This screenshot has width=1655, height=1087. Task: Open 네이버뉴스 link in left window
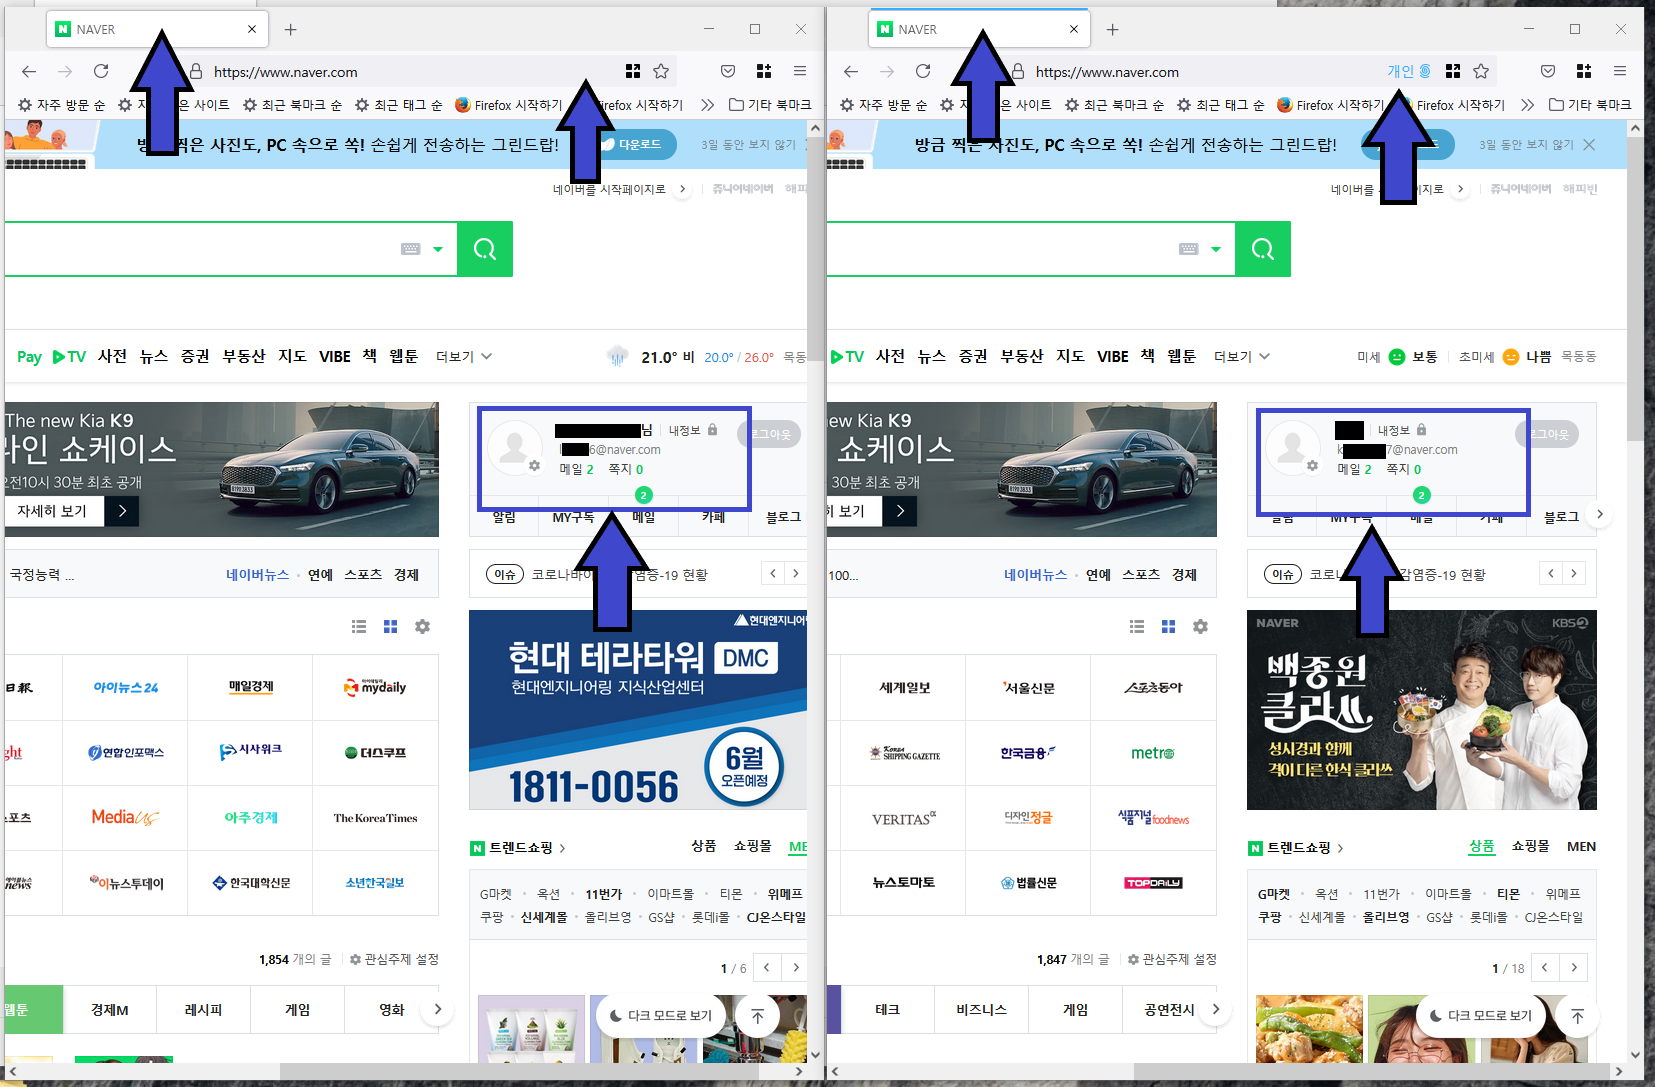point(257,575)
